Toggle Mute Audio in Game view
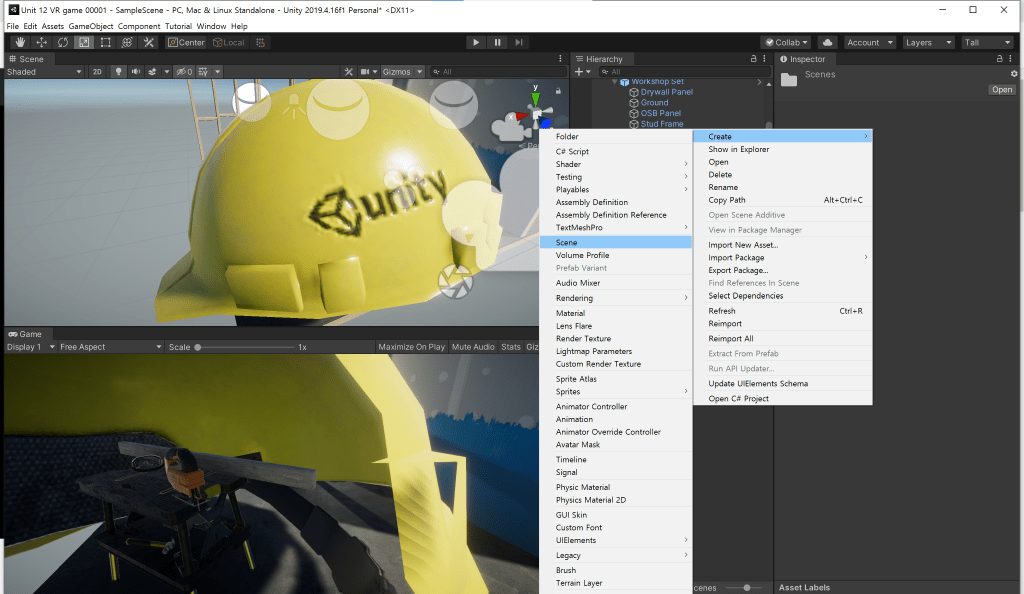Viewport: 1024px width, 594px height. pos(473,347)
